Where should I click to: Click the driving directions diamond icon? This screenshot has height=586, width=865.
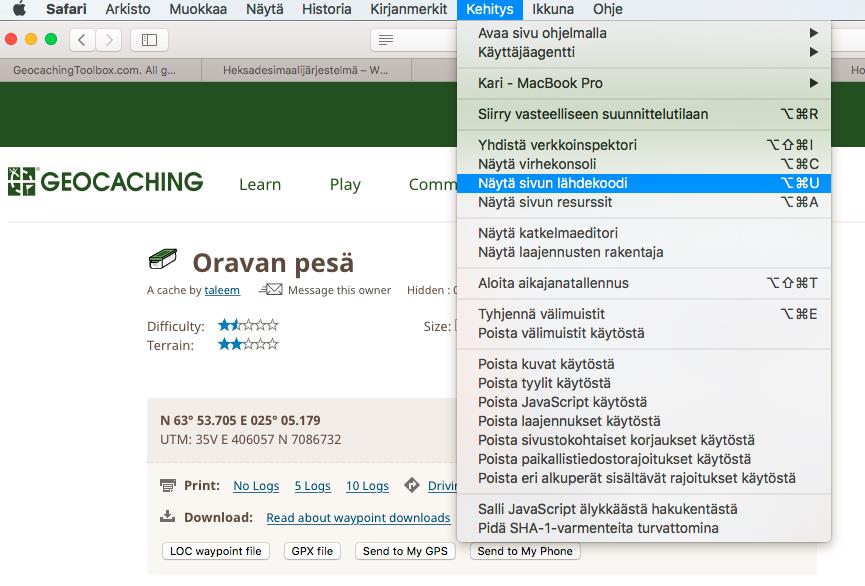pos(412,485)
